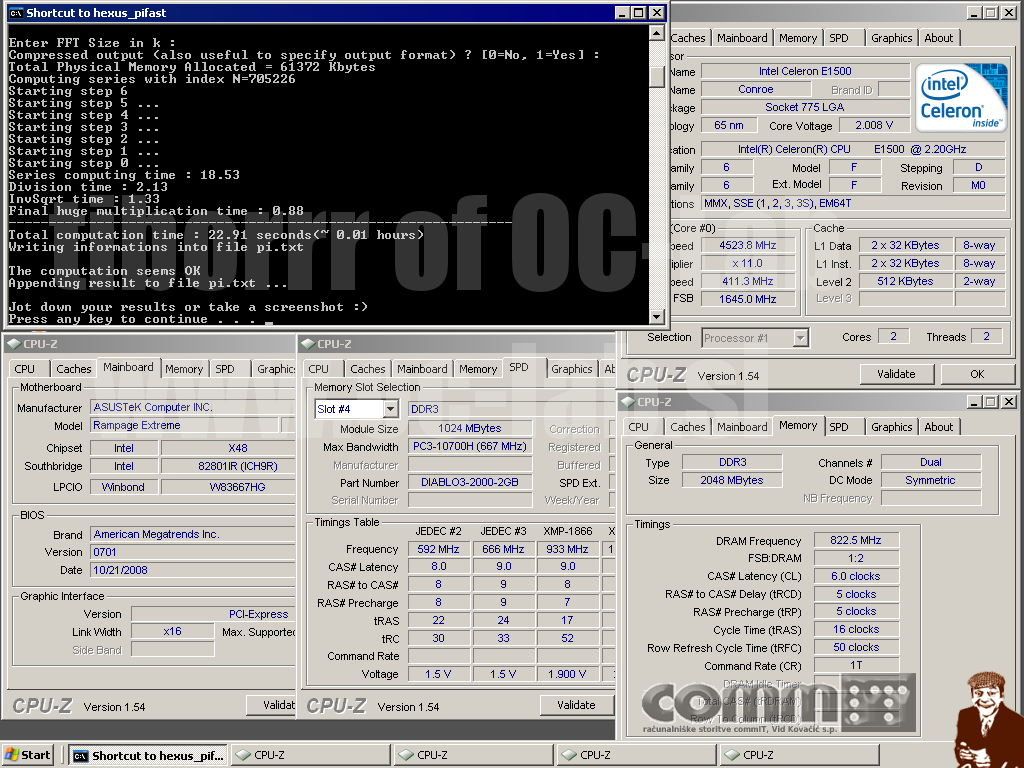Click the 50 clocks tRFC value

coord(856,648)
